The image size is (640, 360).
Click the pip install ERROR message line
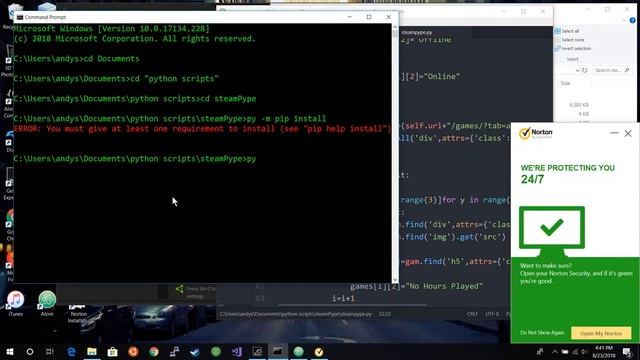tap(202, 129)
